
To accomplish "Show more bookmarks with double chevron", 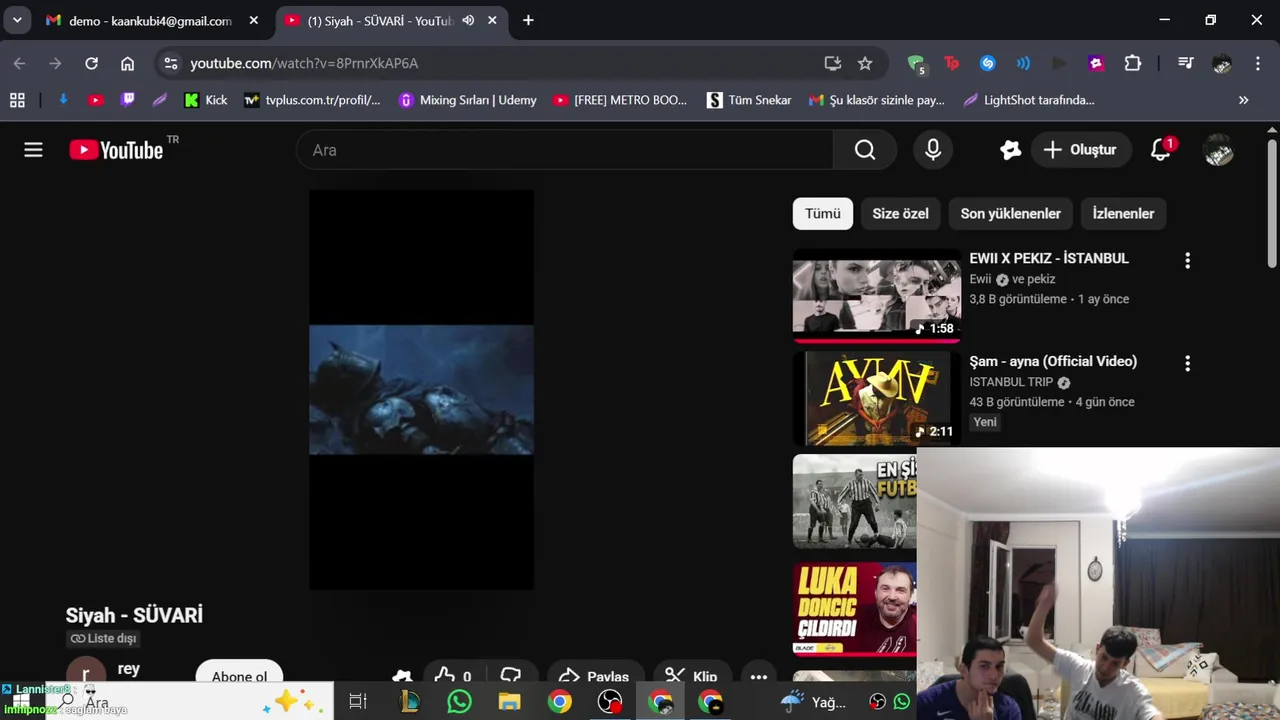I will coord(1243,100).
